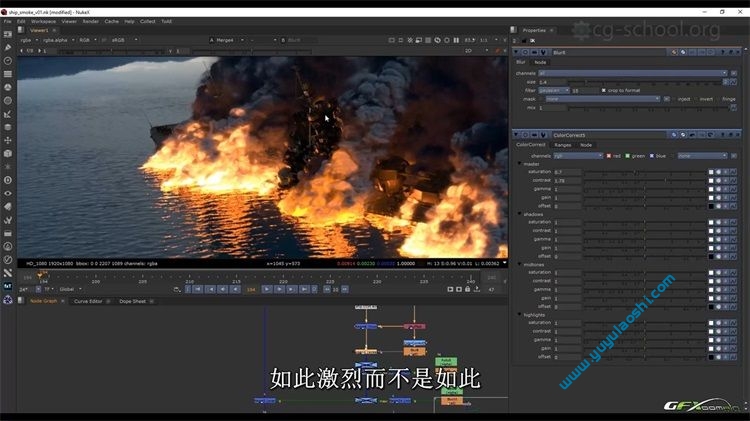Open the 3D nodes toolbar menu
This screenshot has height=421, width=750.
[x=8, y=154]
